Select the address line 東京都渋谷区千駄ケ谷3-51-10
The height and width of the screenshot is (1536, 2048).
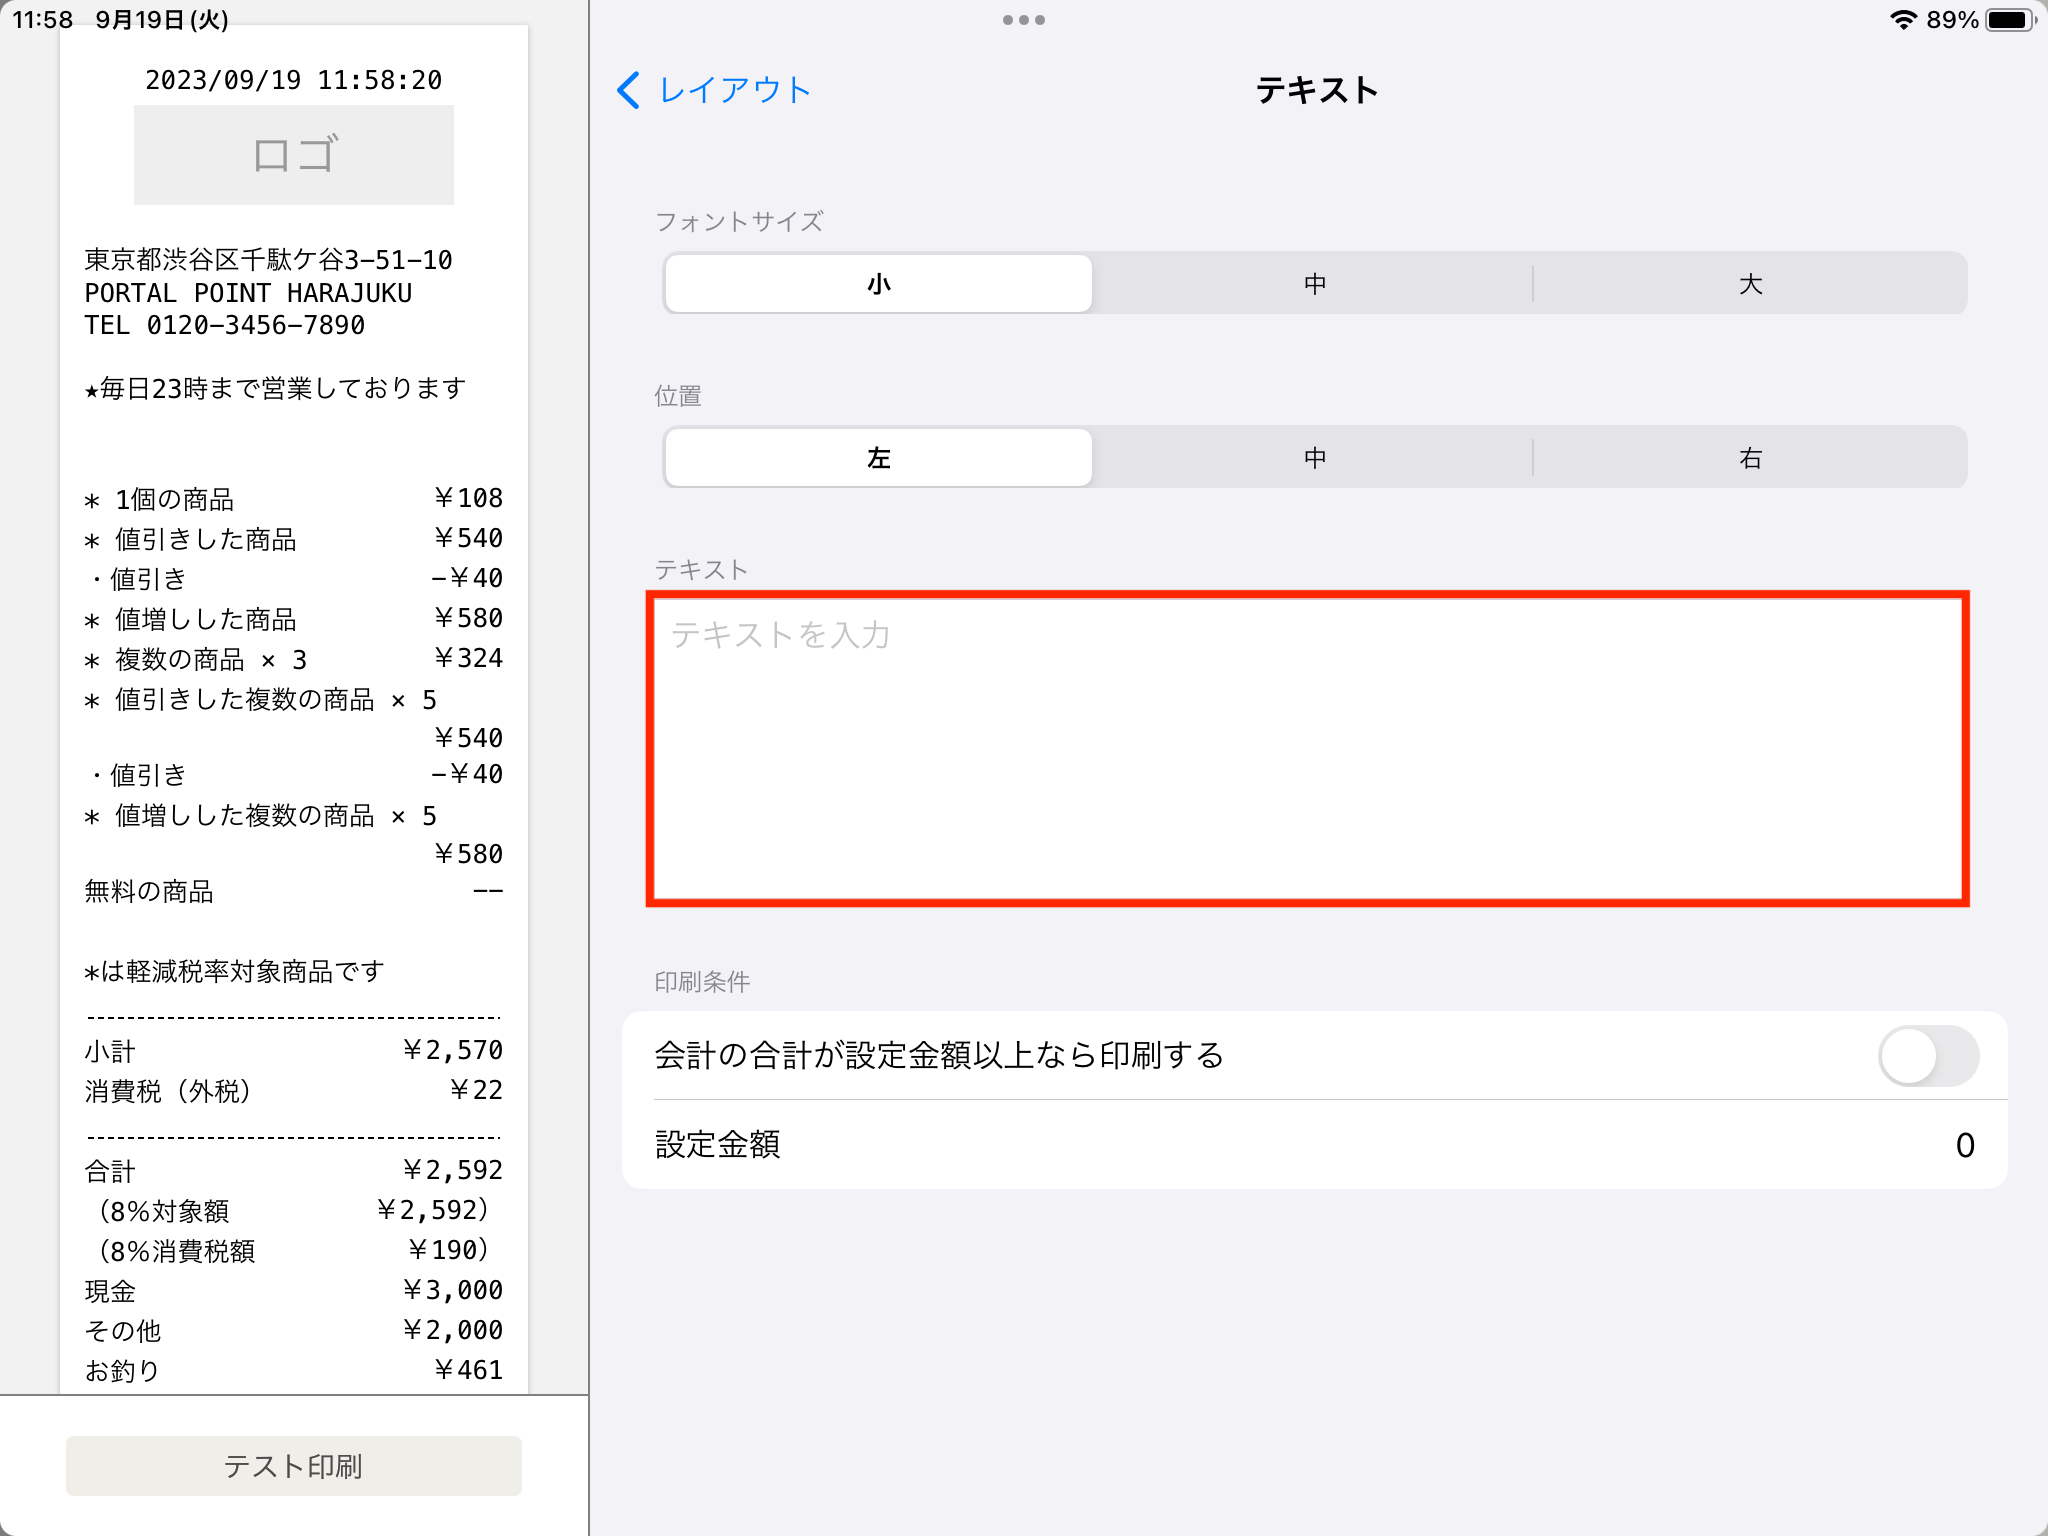(x=268, y=260)
